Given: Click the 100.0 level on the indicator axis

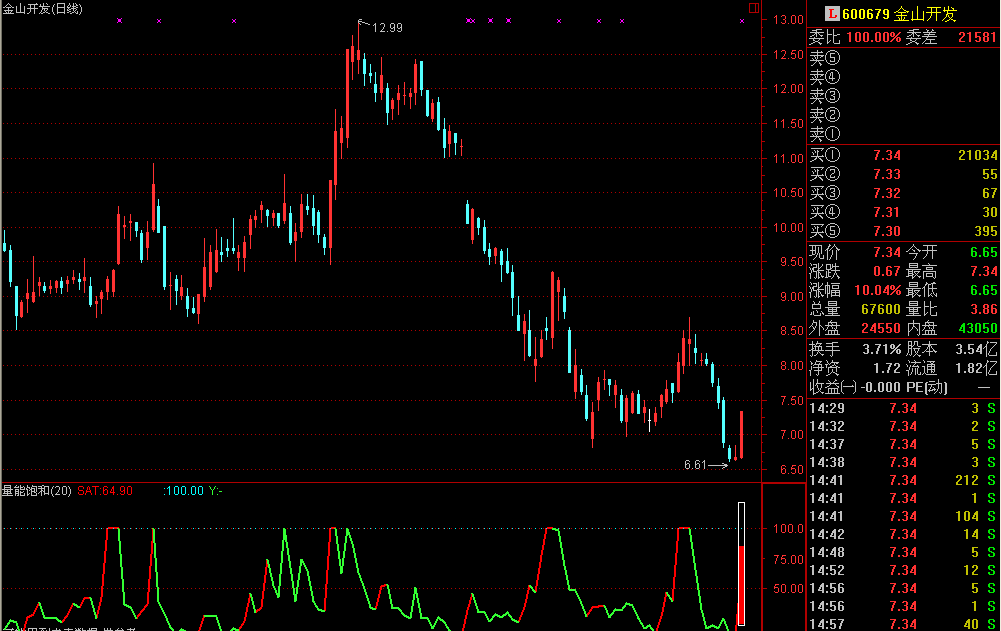Looking at the screenshot, I should [788, 528].
